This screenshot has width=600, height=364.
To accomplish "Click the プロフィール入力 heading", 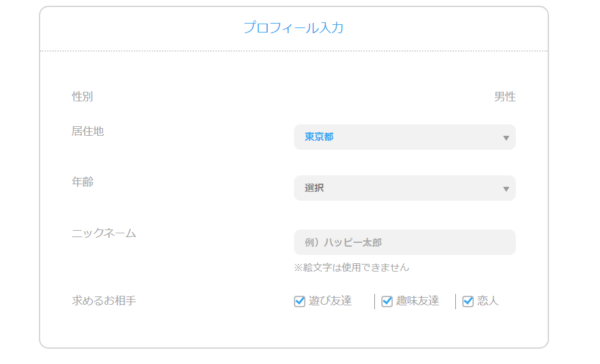I will click(x=293, y=28).
